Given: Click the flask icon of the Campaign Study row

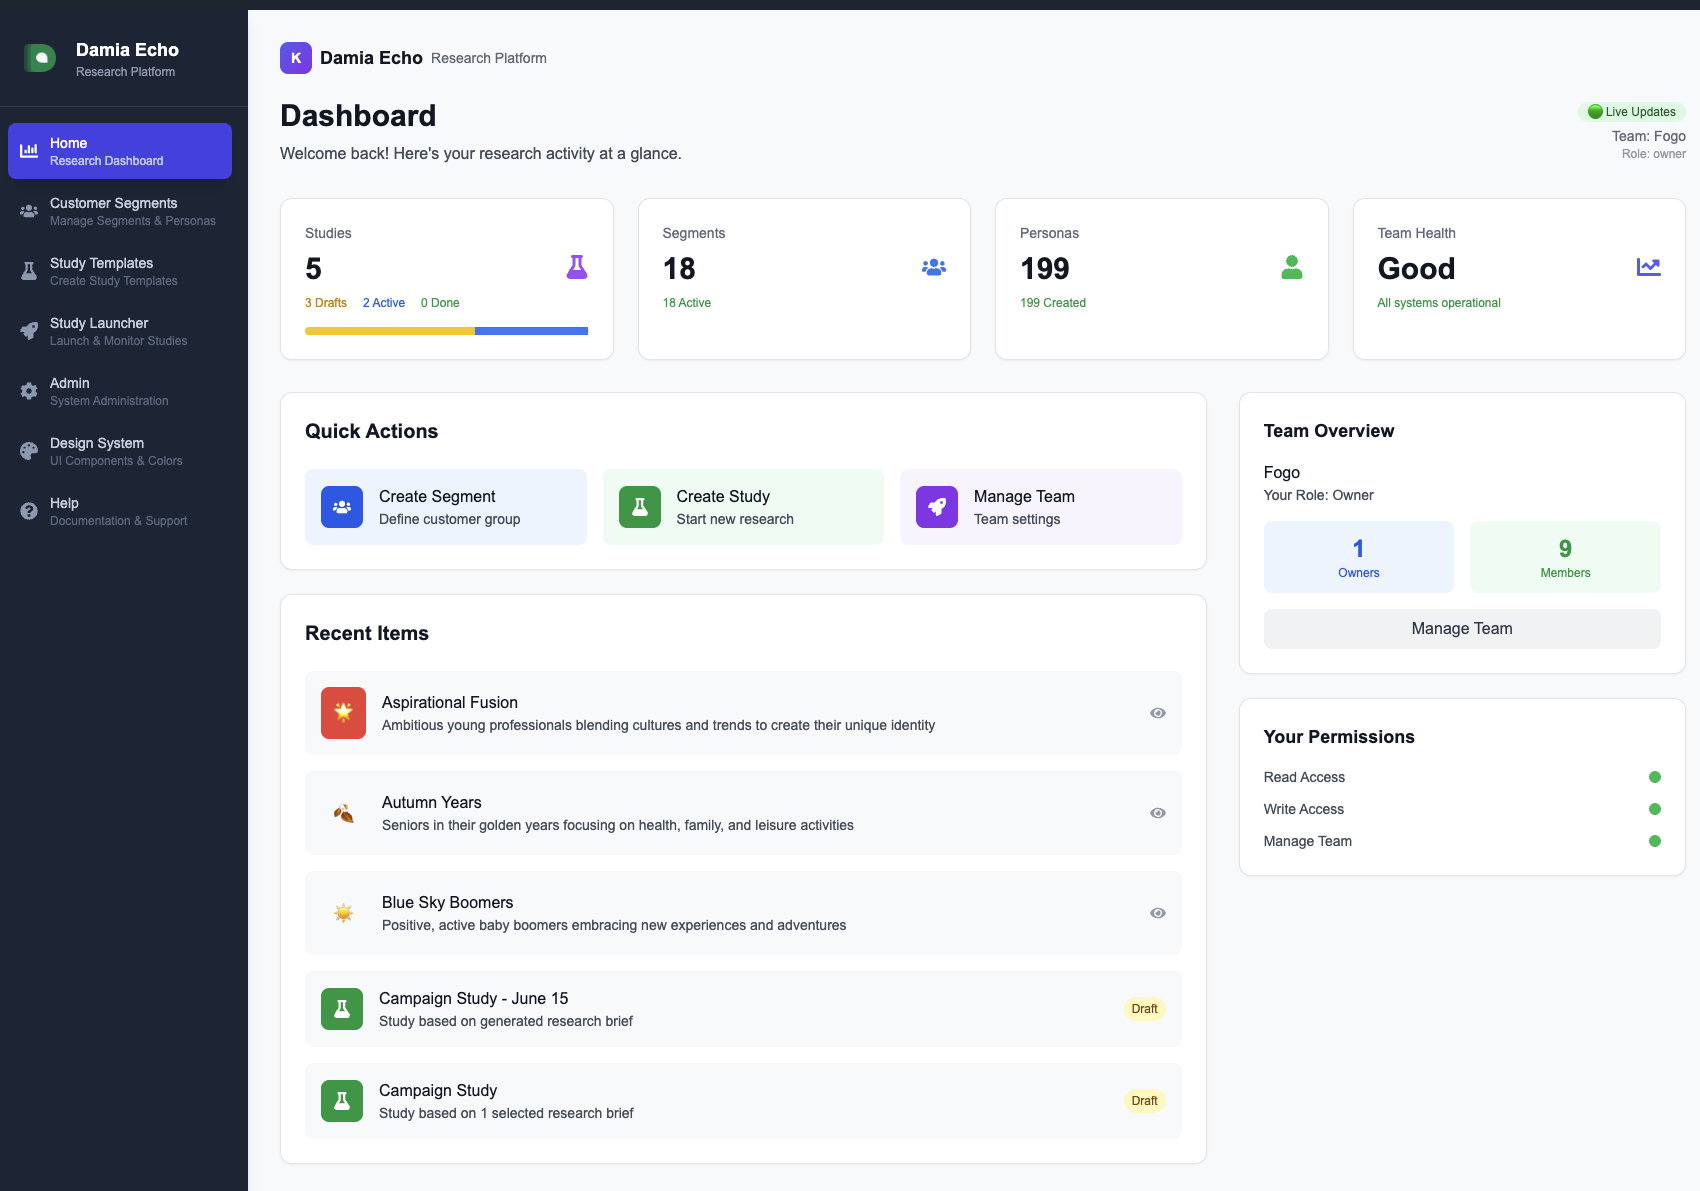Looking at the screenshot, I should (342, 1101).
